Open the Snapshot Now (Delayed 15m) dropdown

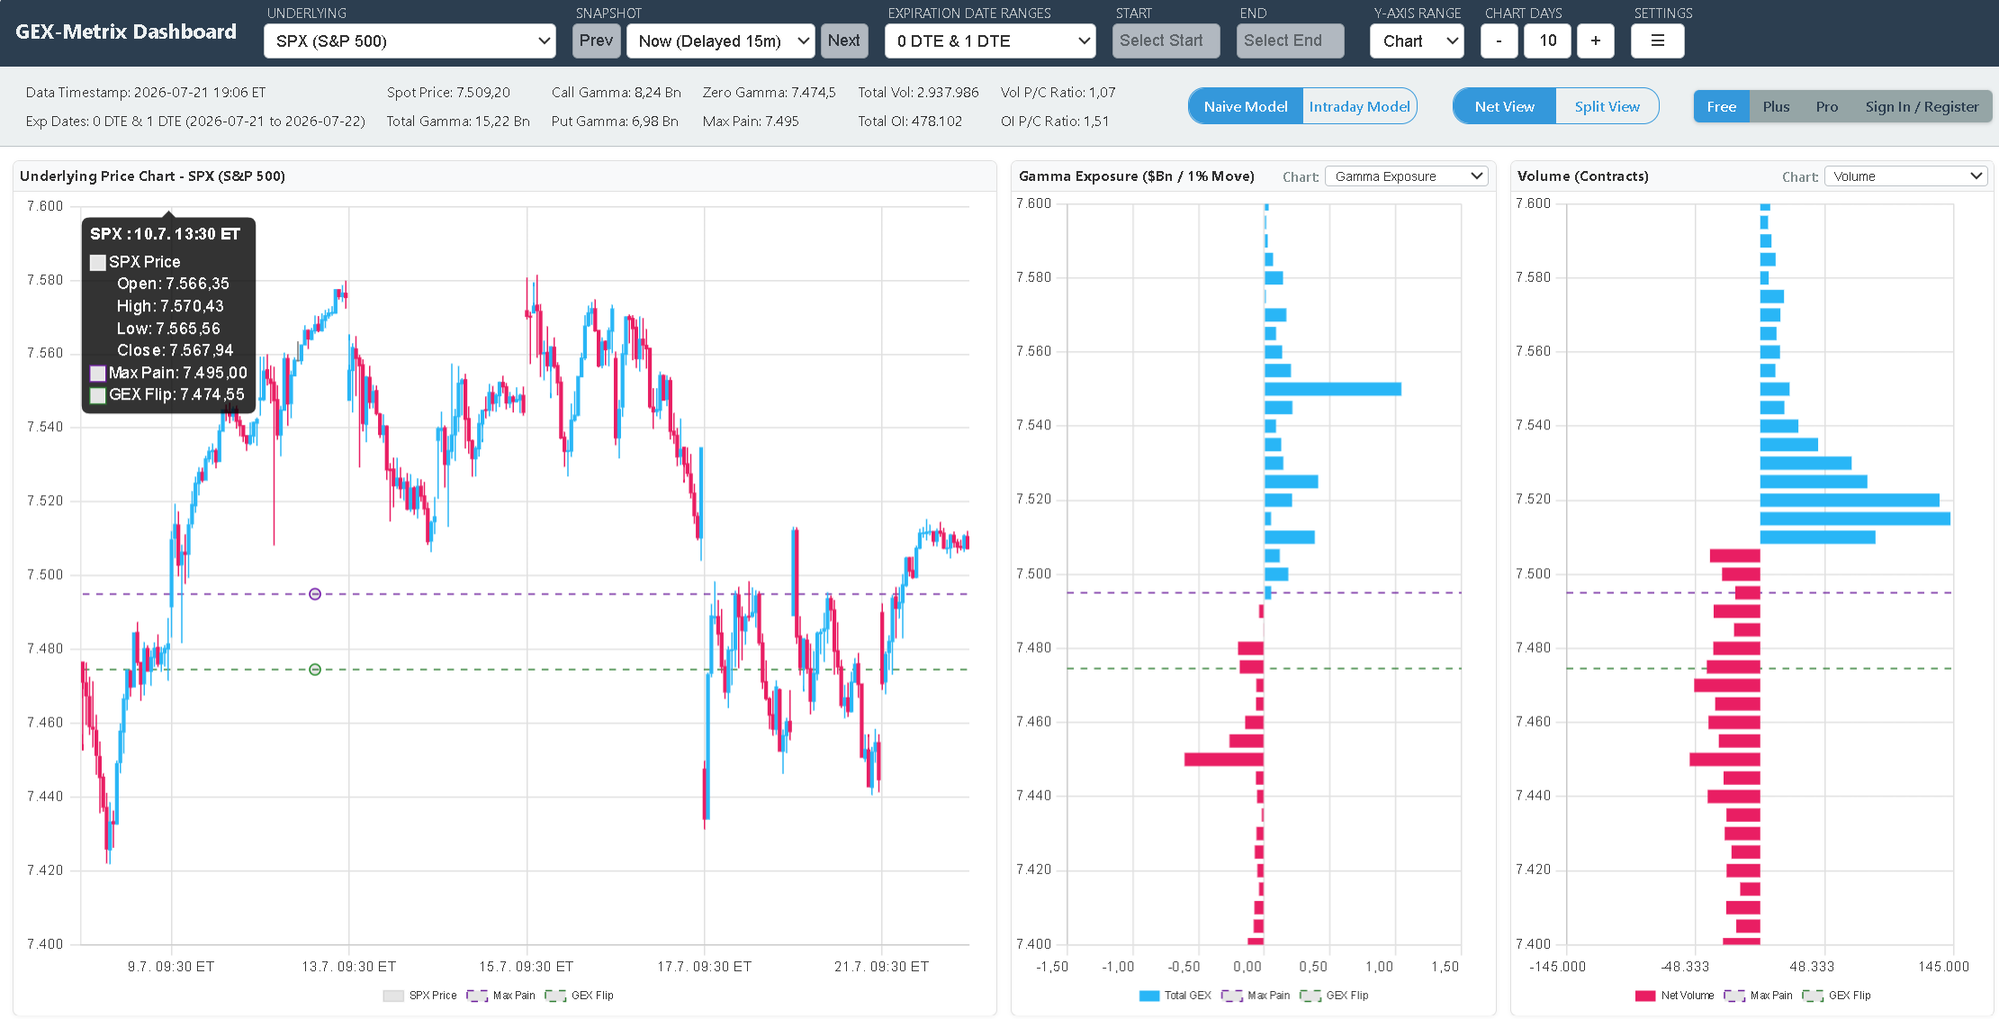coord(721,41)
